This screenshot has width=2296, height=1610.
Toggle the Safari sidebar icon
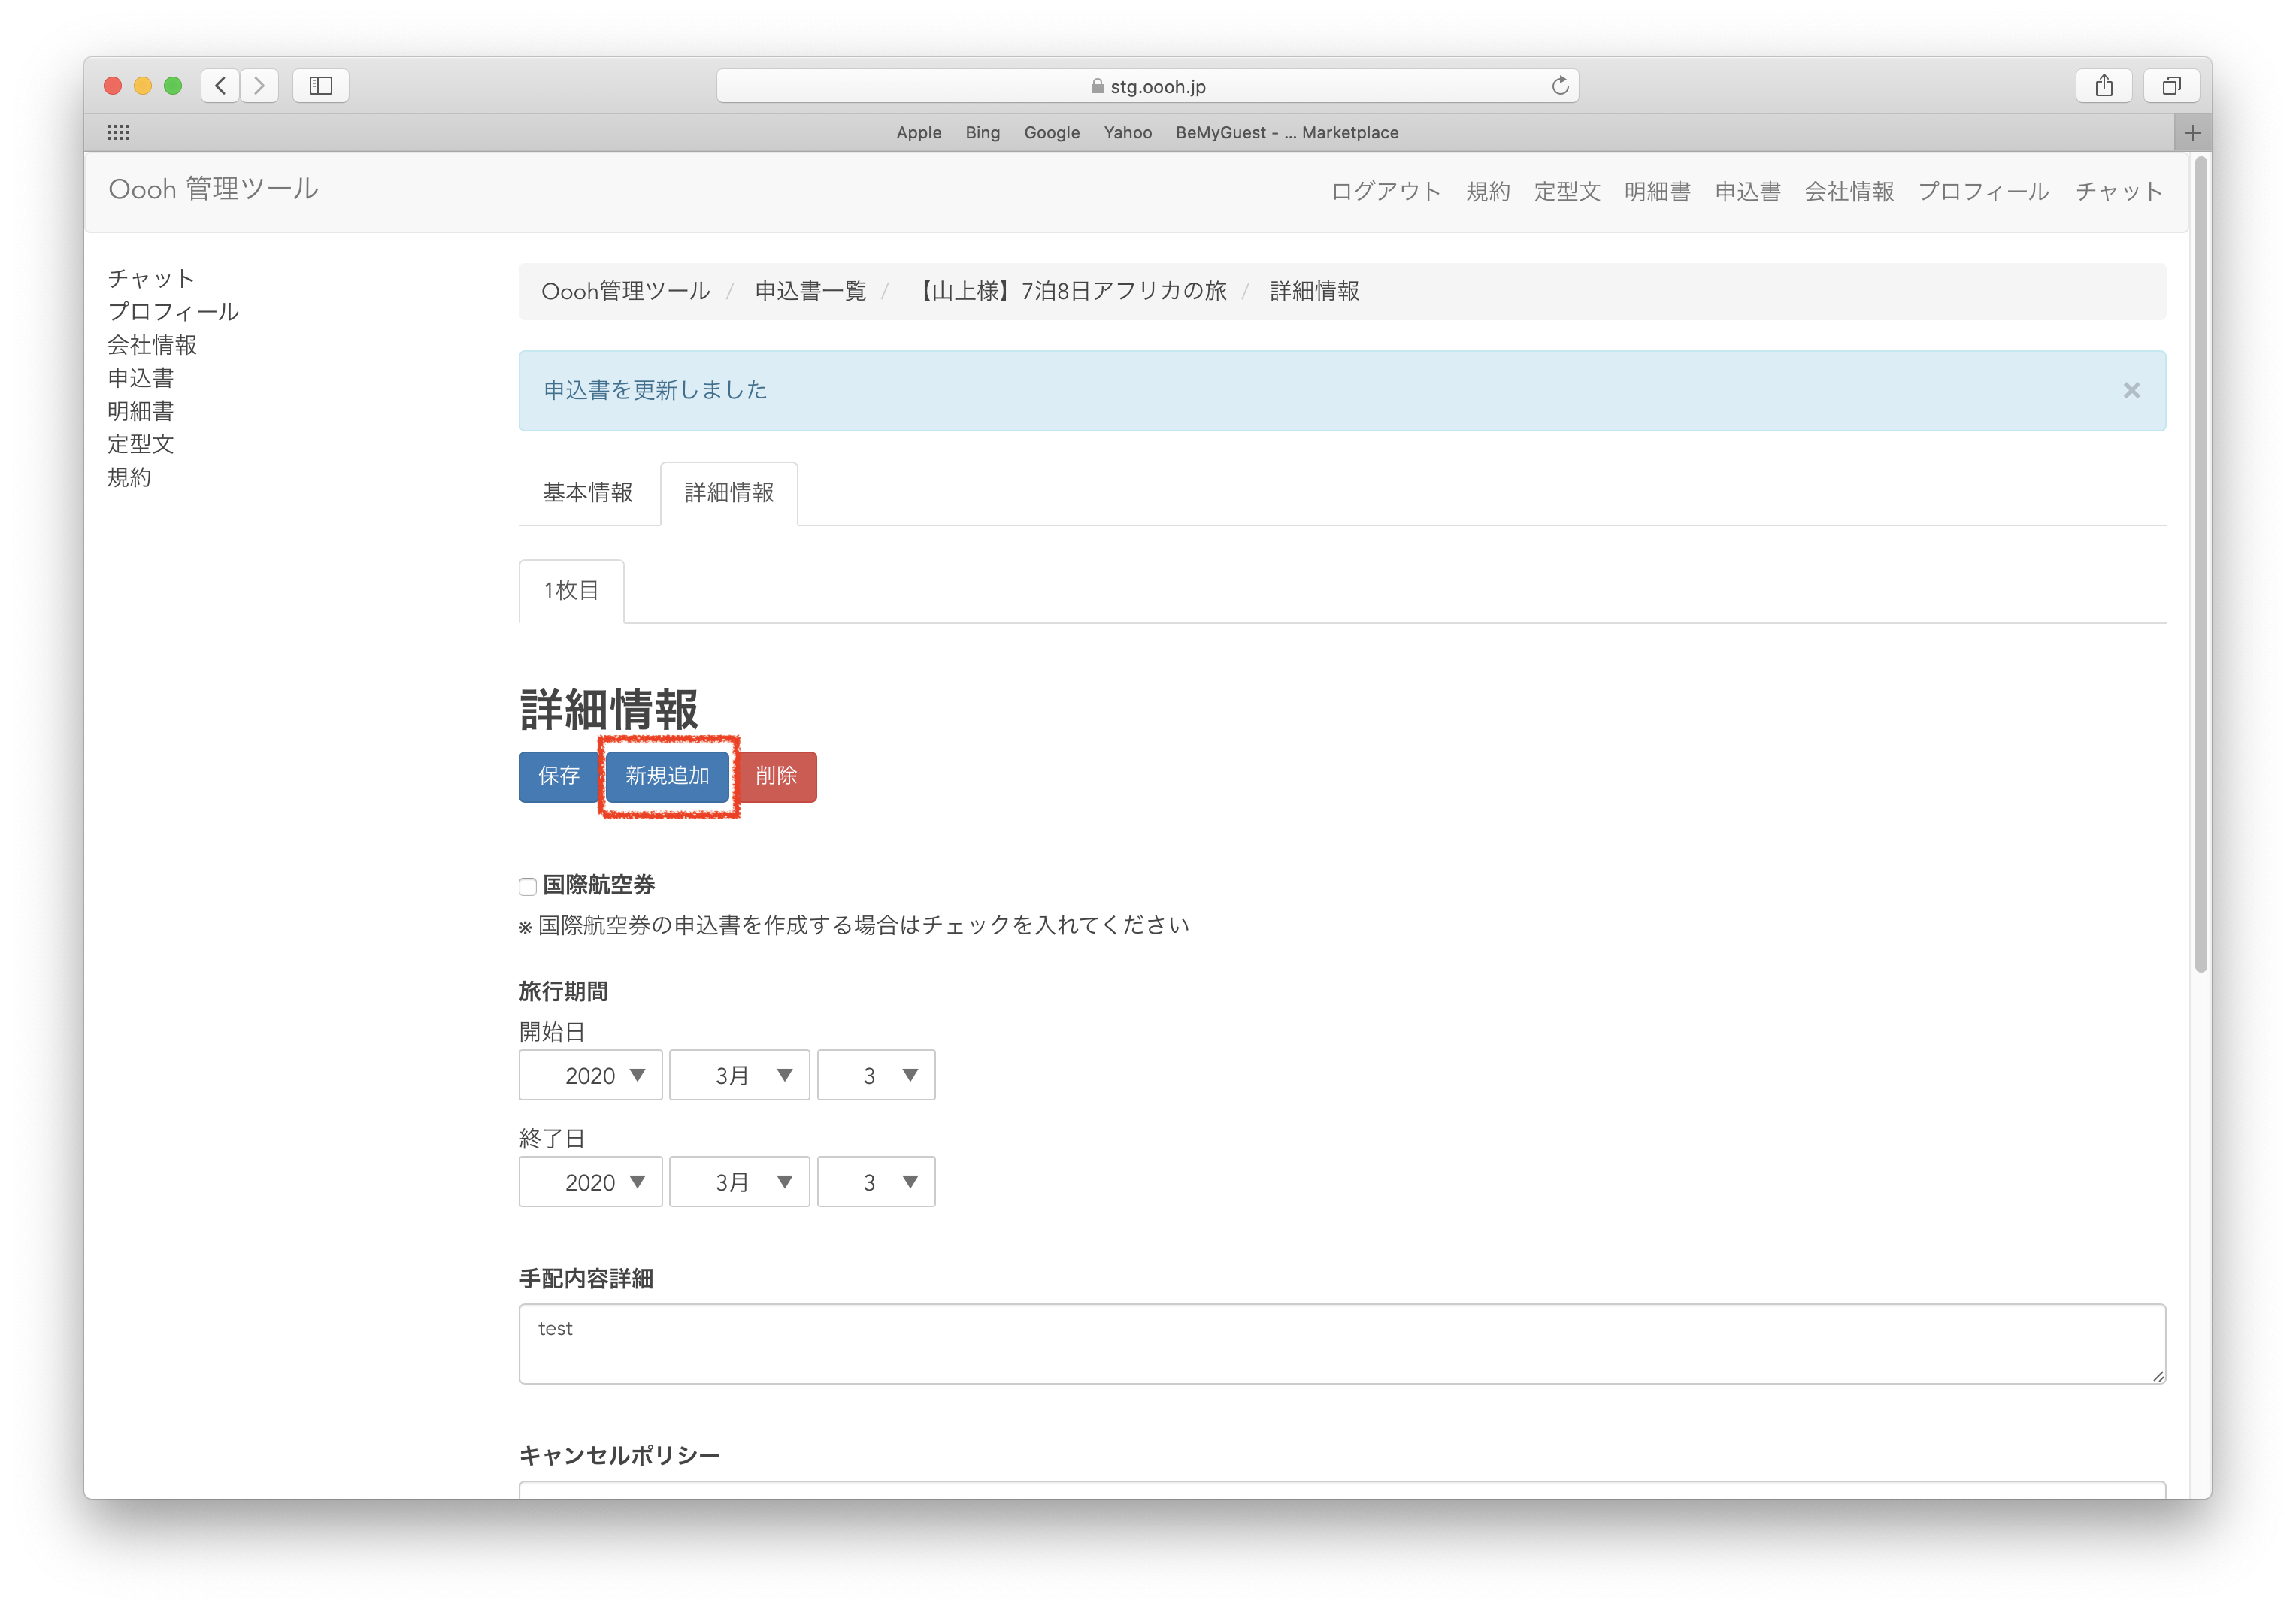(x=321, y=86)
